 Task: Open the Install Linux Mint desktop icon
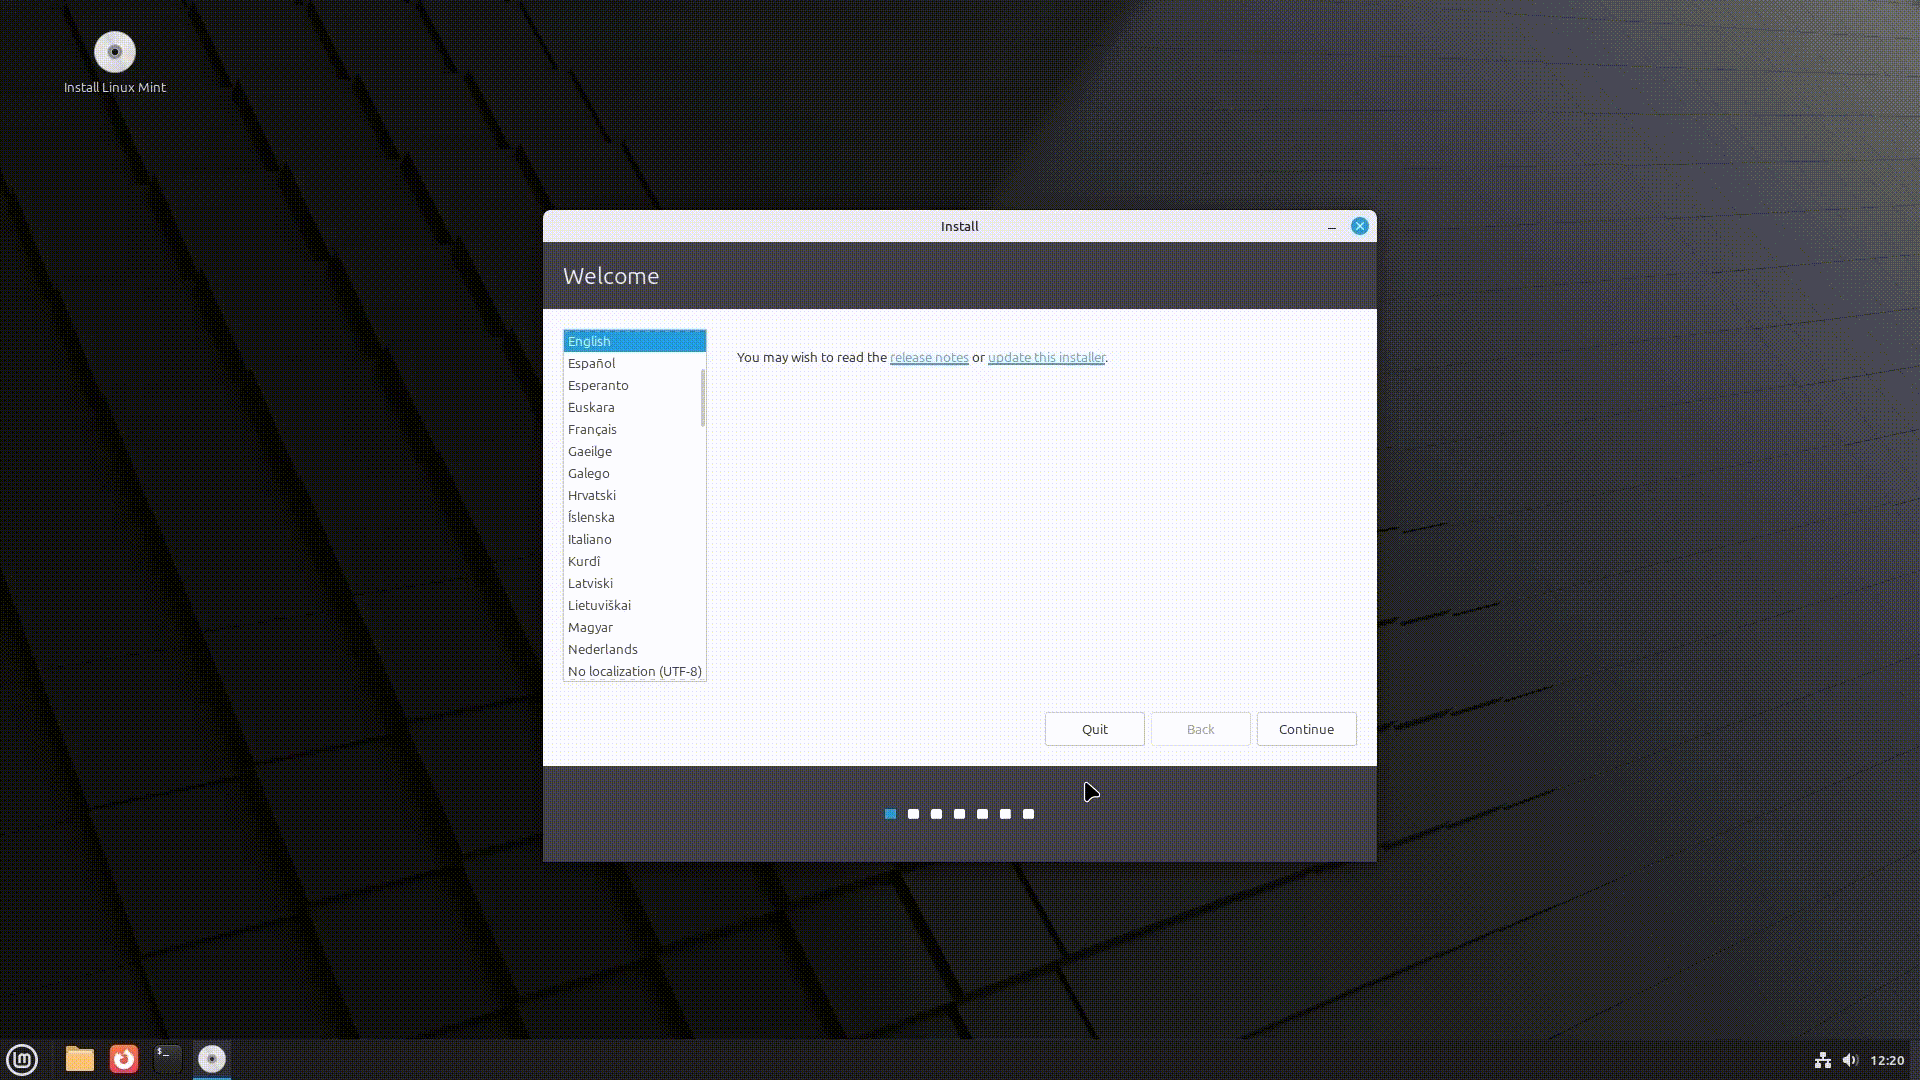pyautogui.click(x=114, y=54)
